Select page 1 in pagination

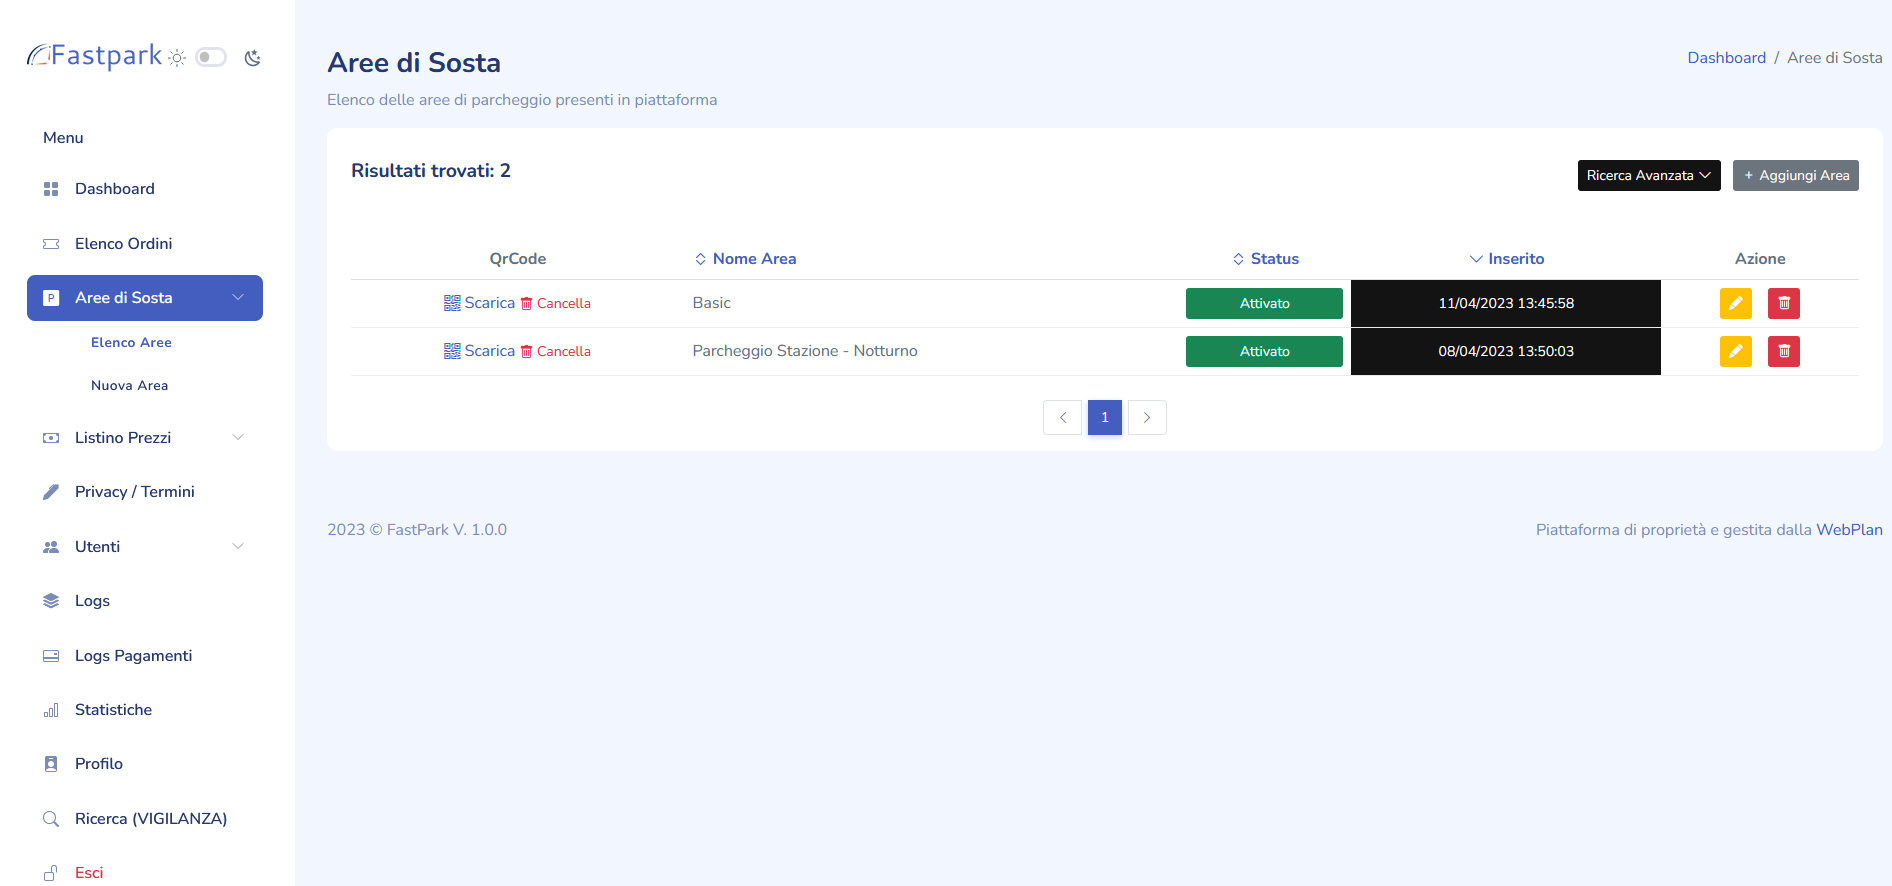tap(1105, 418)
